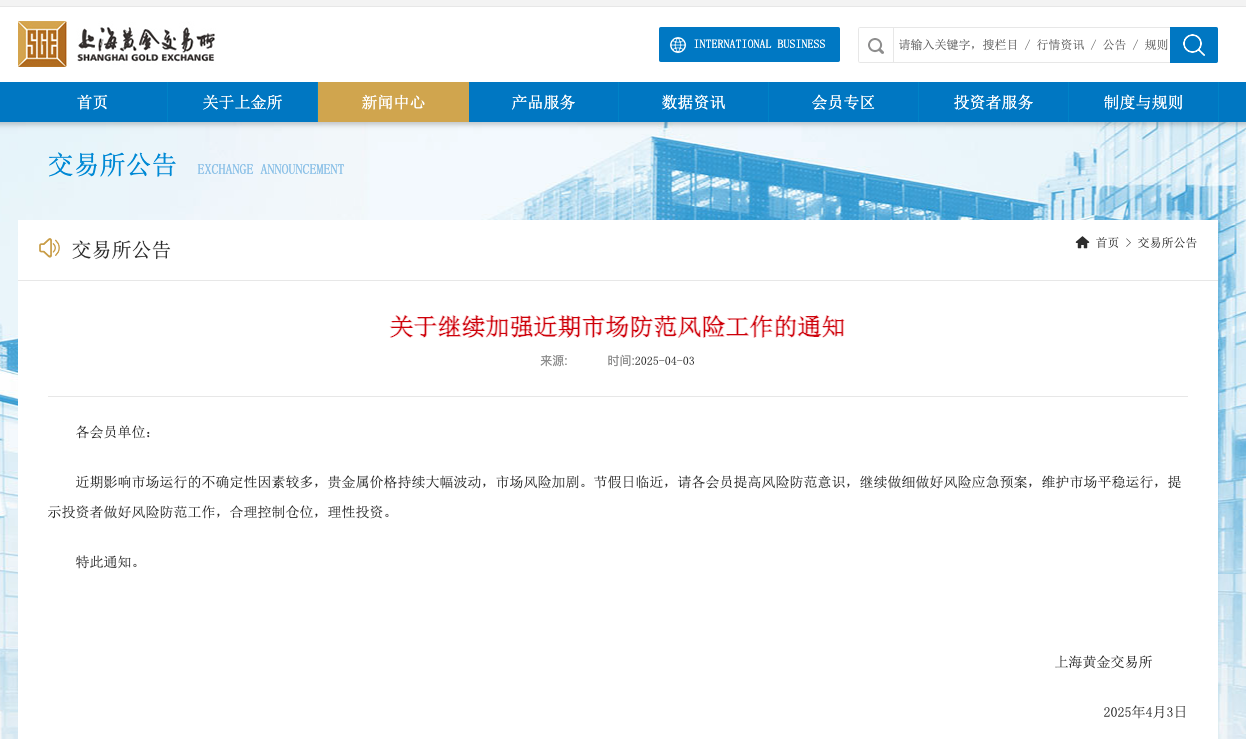Image resolution: width=1246 pixels, height=739 pixels.
Task: Click the home icon in breadcrumb
Action: click(1082, 243)
